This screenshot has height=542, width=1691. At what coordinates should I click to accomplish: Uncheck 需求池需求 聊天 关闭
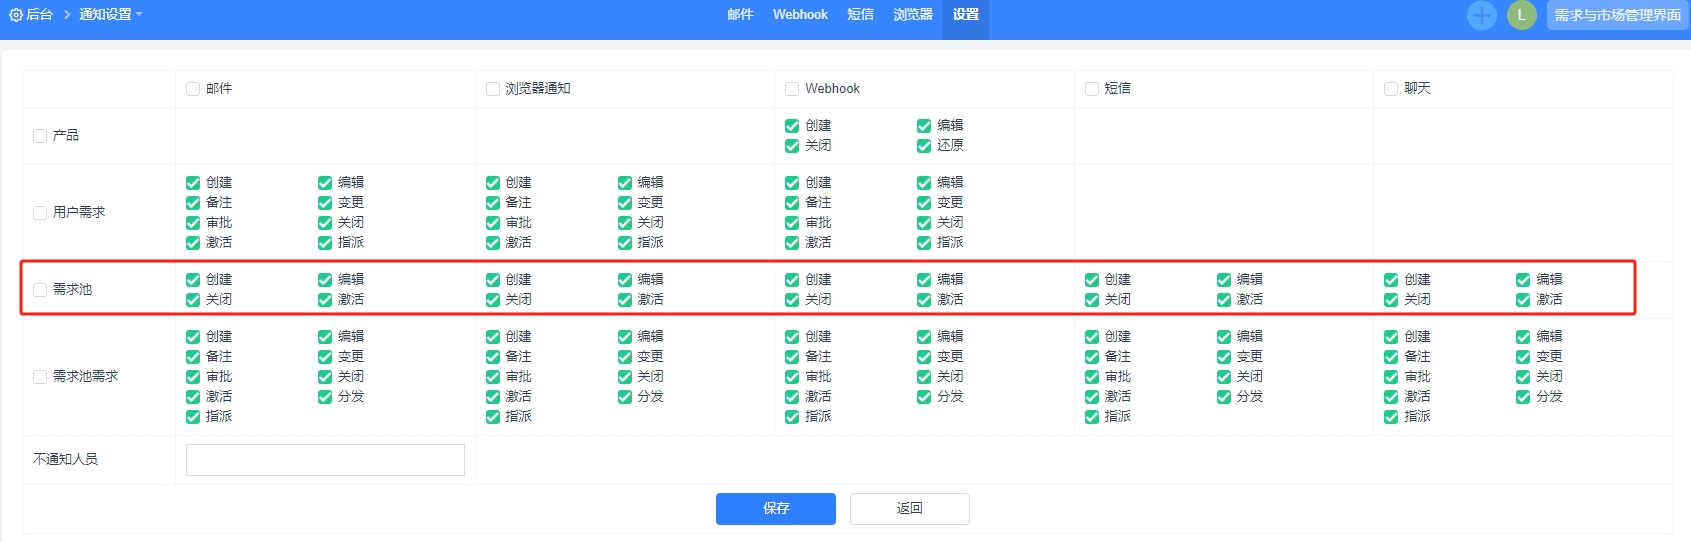[1523, 377]
